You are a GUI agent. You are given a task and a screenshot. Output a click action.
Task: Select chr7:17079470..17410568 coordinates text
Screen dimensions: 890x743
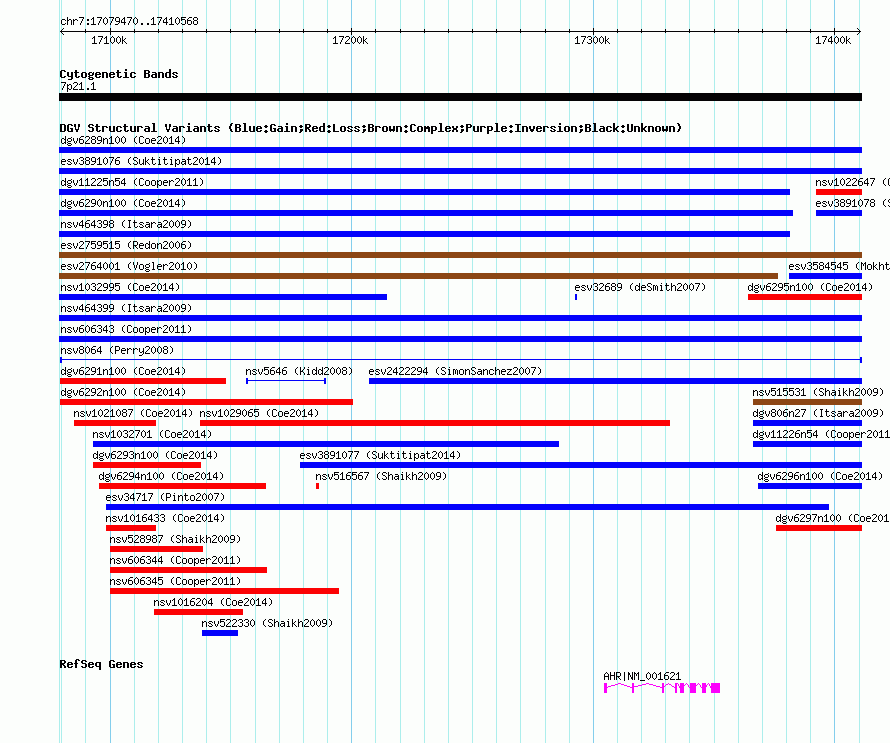[129, 21]
